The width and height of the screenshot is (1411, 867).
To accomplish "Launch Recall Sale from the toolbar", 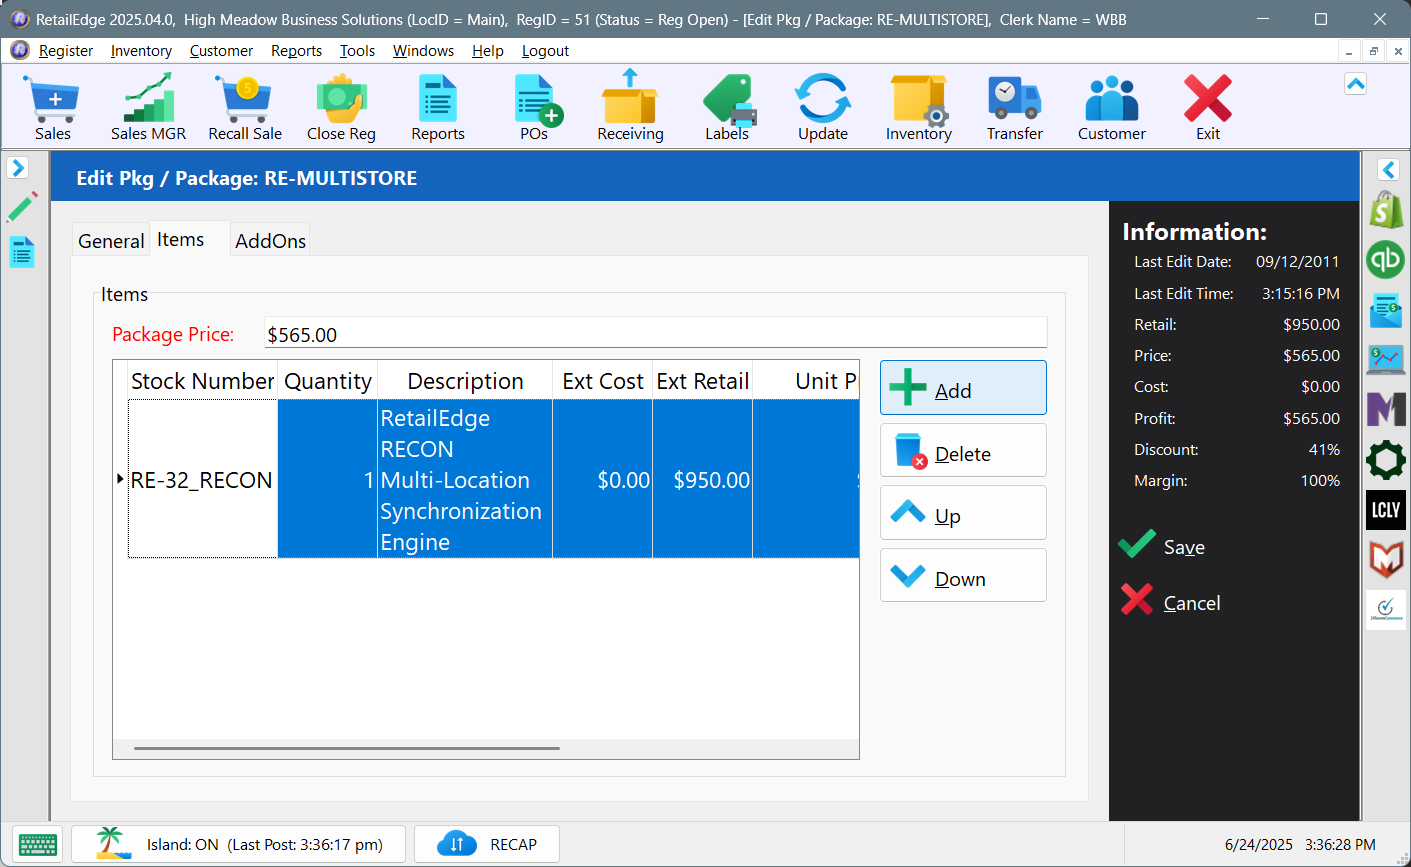I will tap(245, 108).
